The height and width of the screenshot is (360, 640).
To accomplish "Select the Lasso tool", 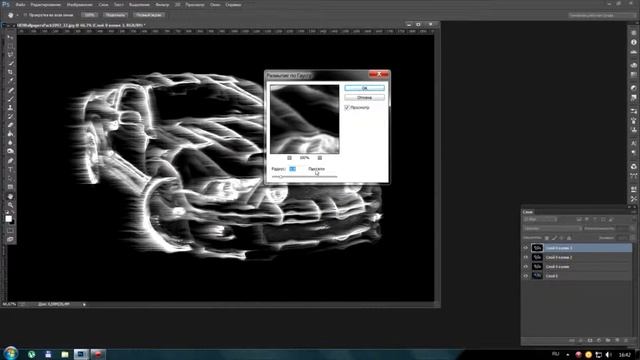I will point(11,54).
